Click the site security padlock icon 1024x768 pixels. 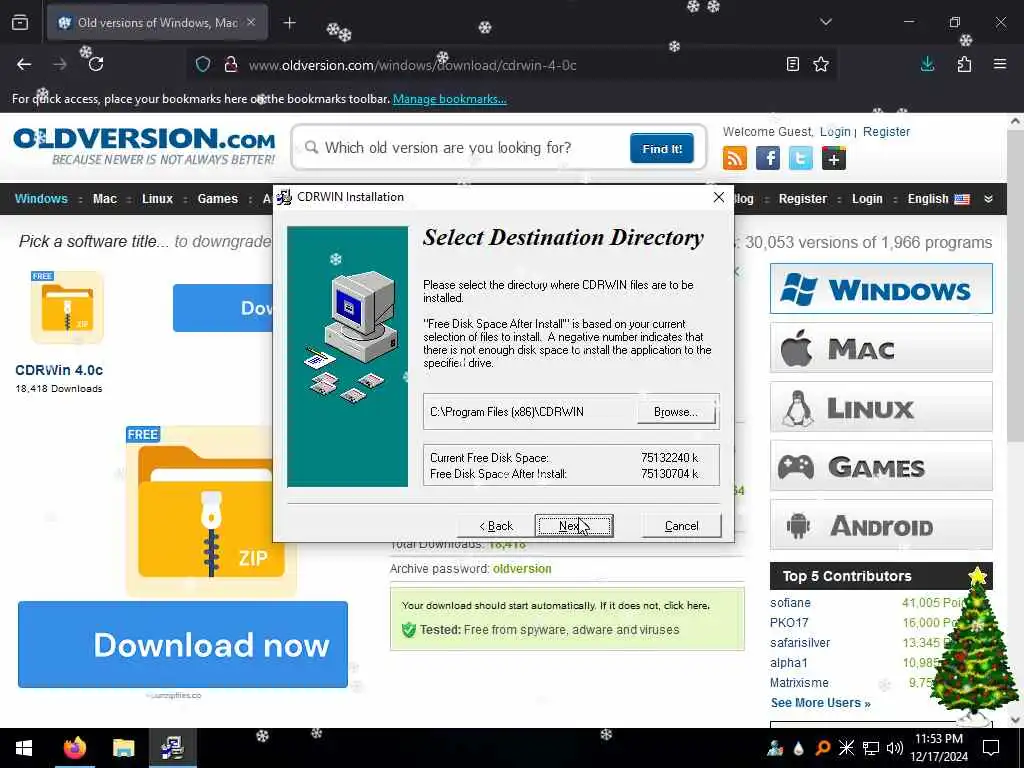coord(231,65)
